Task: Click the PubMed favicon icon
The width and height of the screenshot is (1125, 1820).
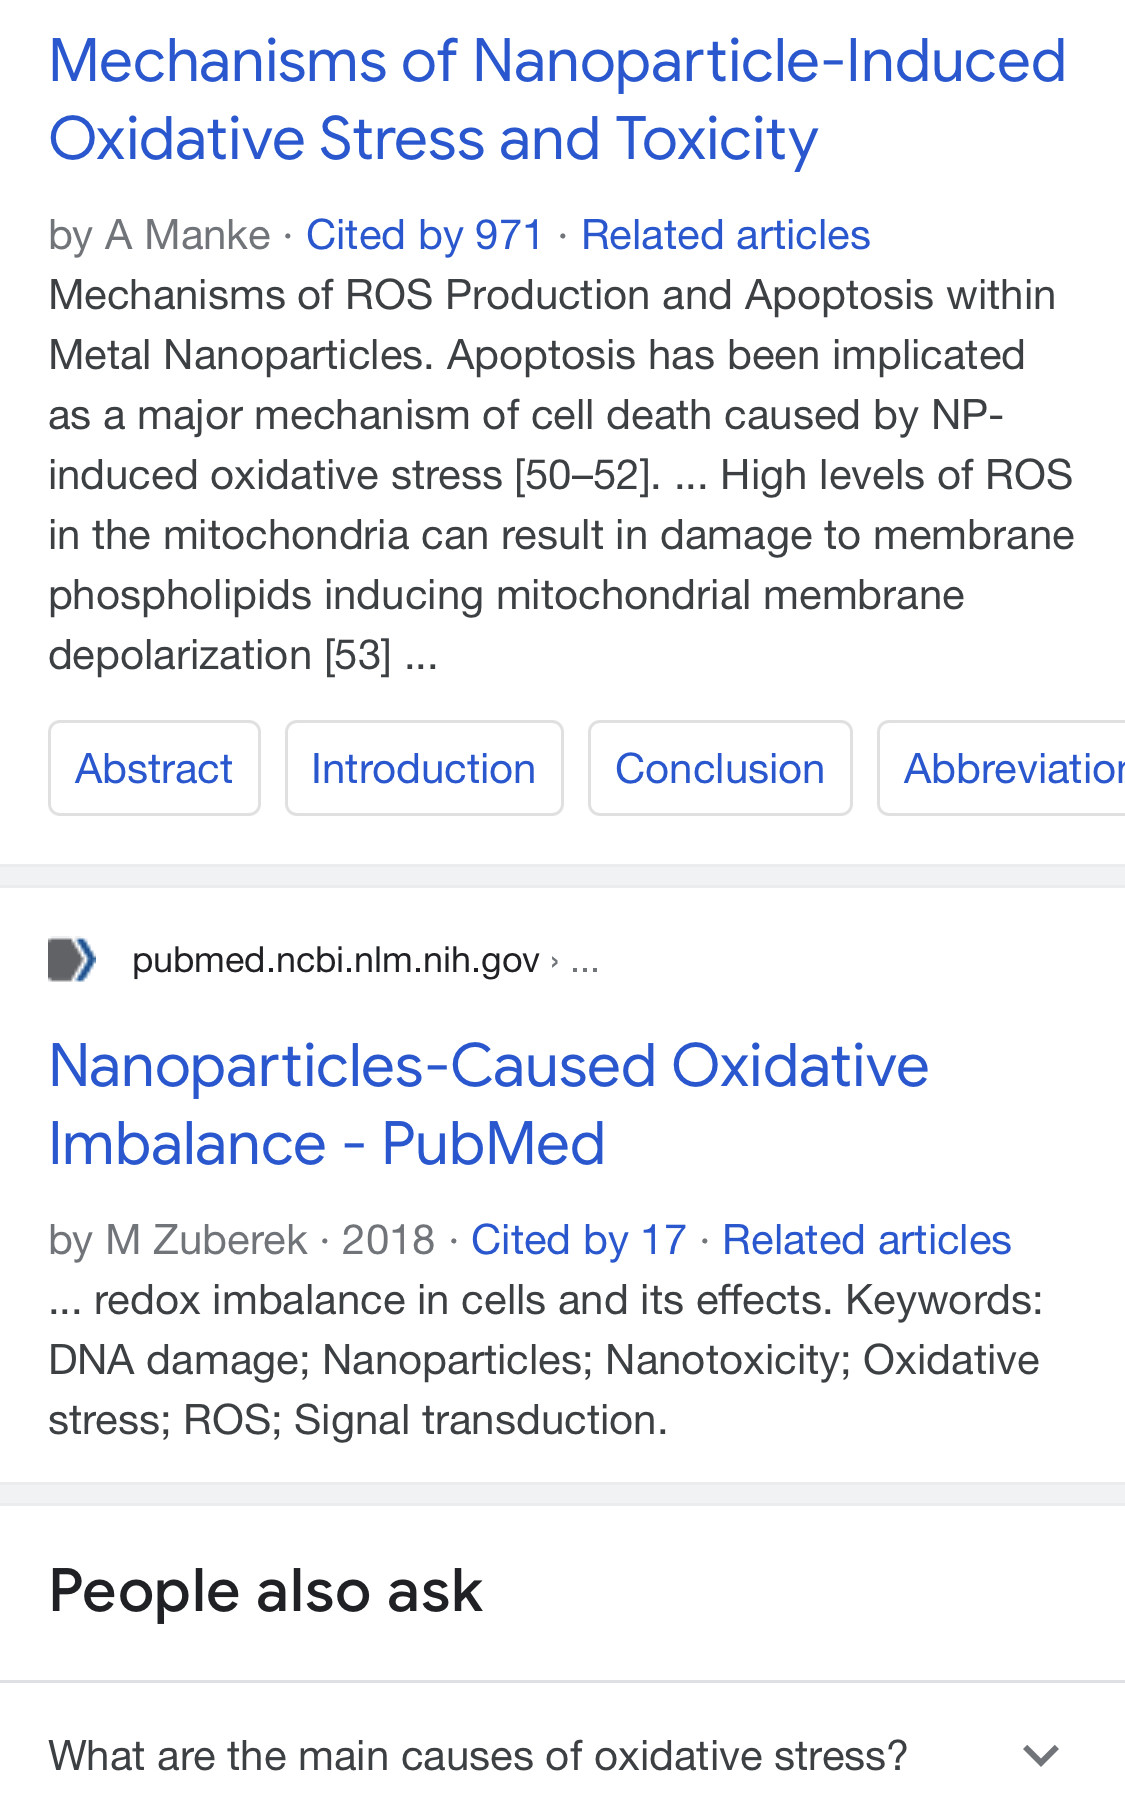Action: point(72,960)
